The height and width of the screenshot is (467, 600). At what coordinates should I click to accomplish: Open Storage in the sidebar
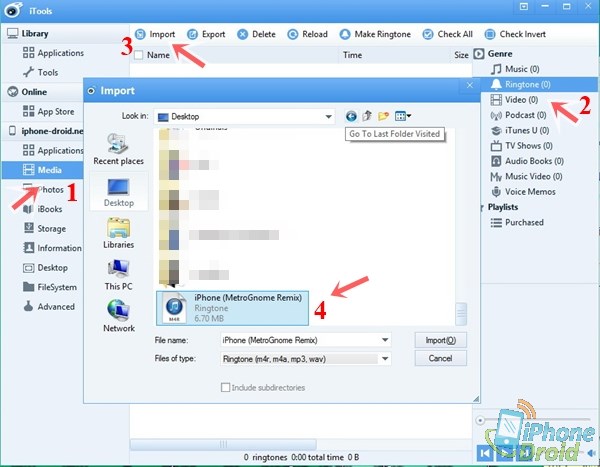point(44,229)
